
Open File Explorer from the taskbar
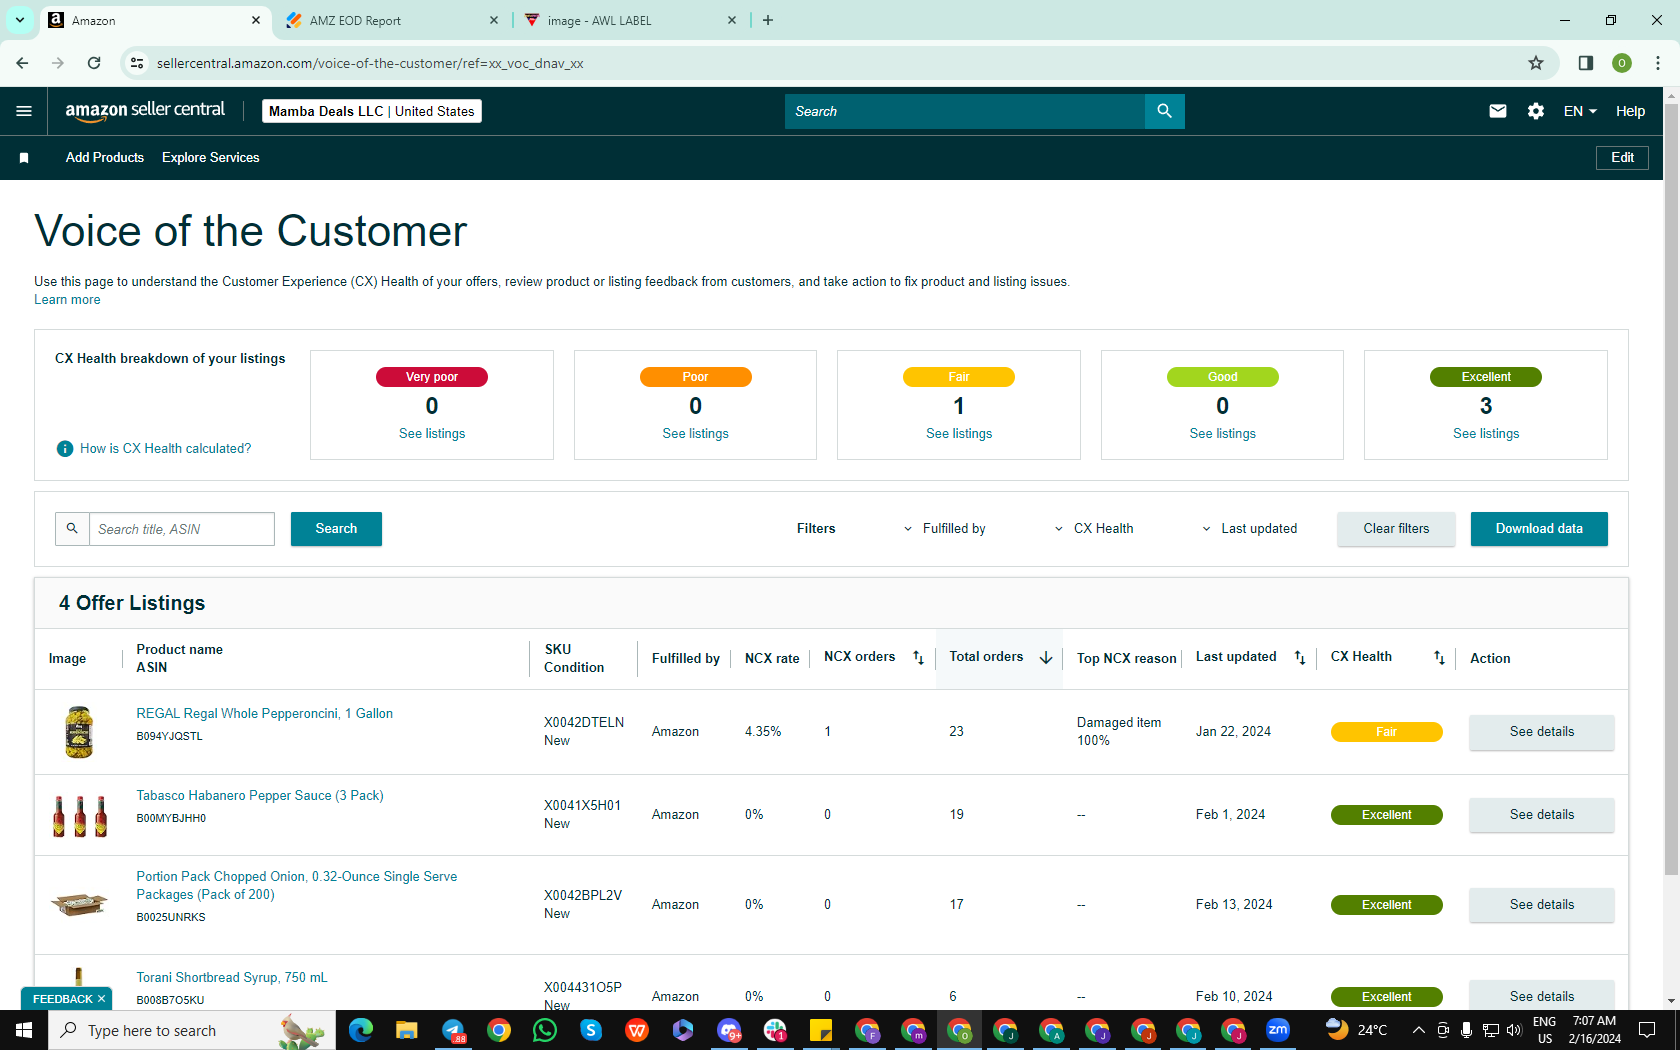pyautogui.click(x=407, y=1030)
